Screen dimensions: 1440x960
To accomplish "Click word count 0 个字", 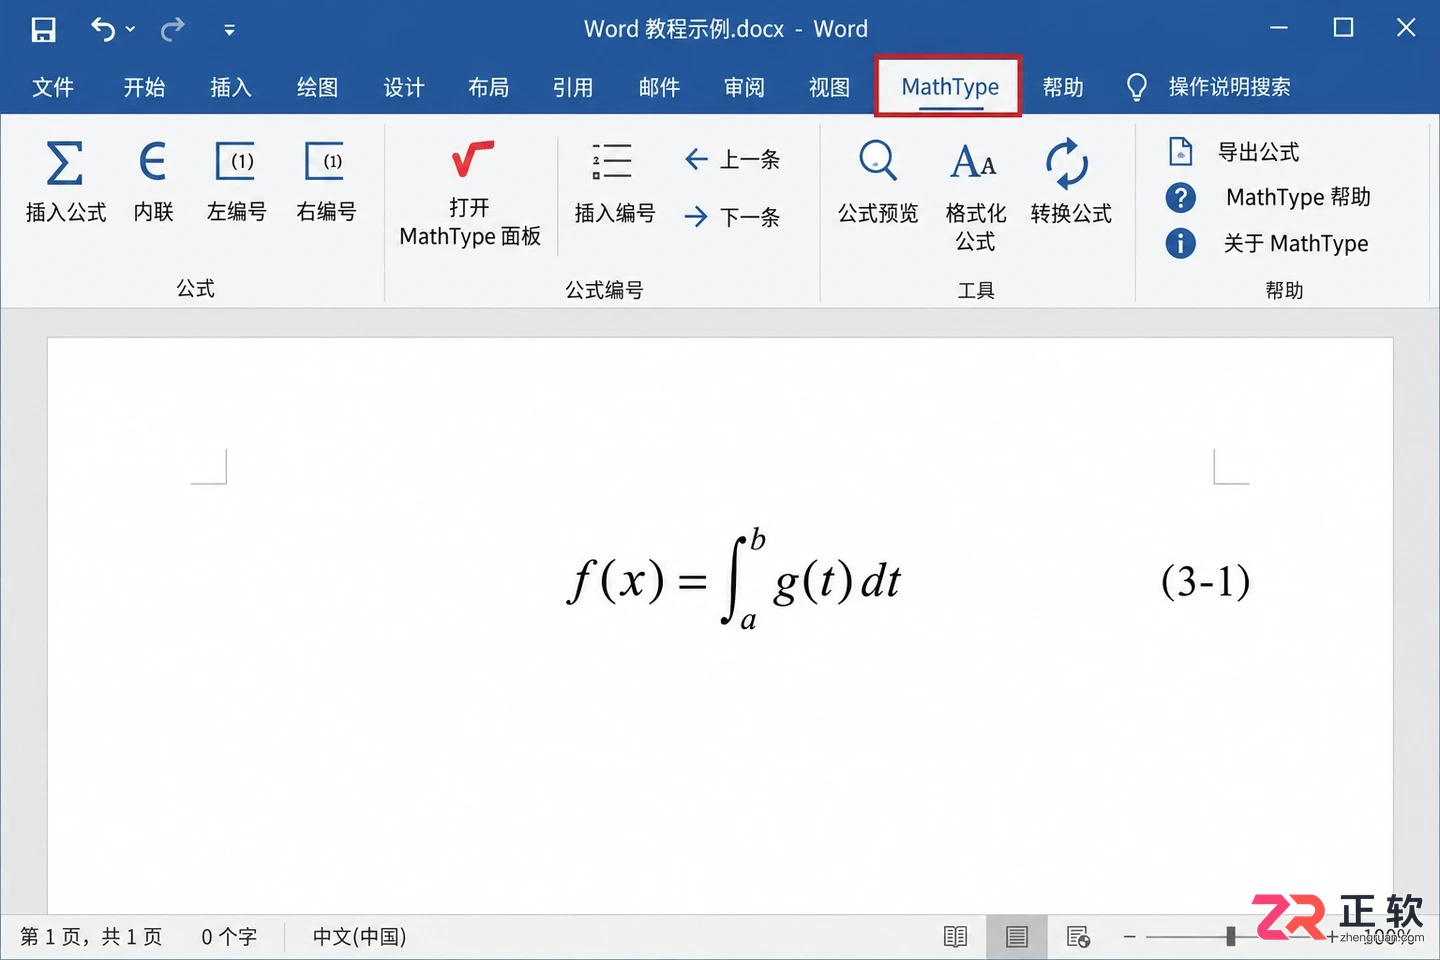I will [229, 937].
